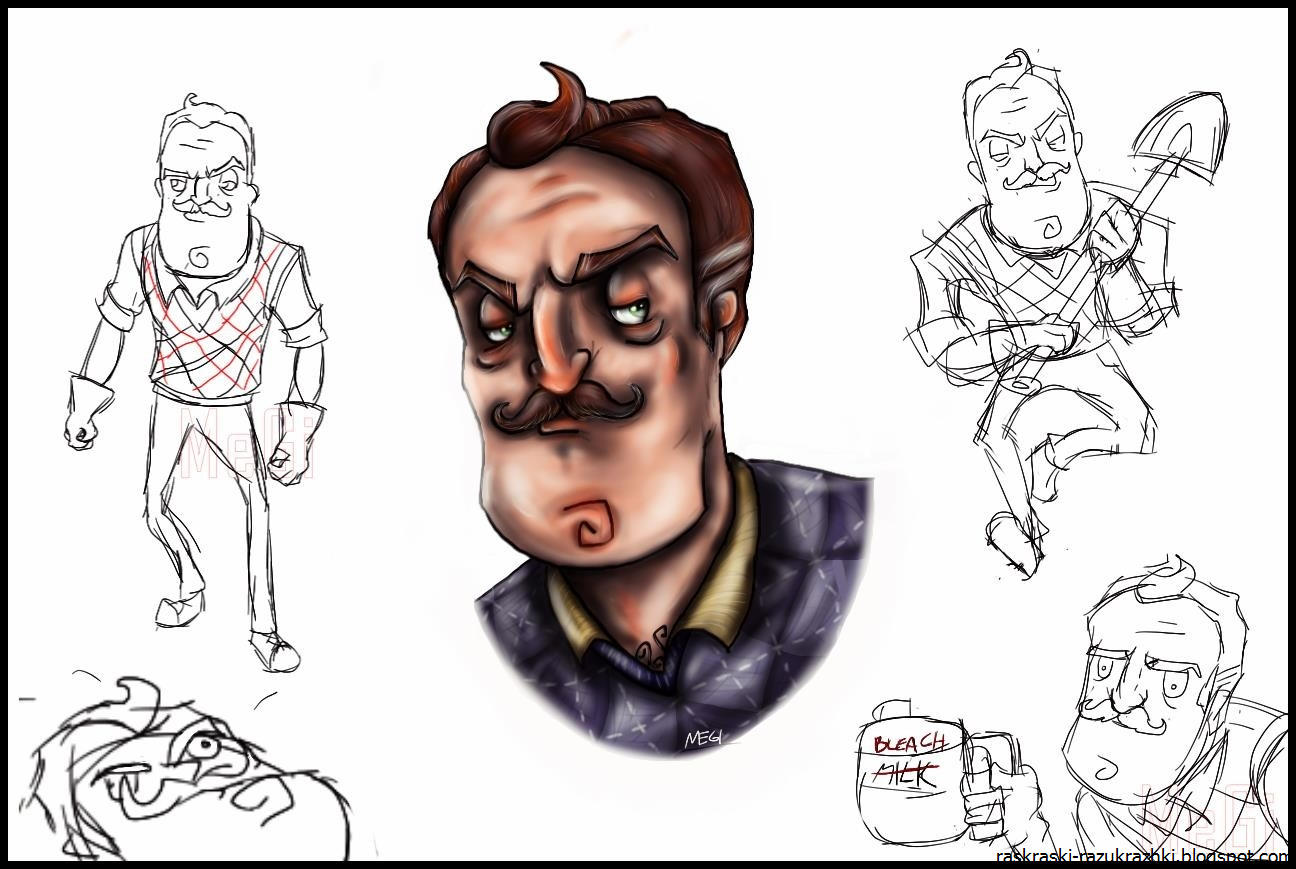Click the BLEACH text on the mug
This screenshot has height=869, width=1296.
point(910,743)
